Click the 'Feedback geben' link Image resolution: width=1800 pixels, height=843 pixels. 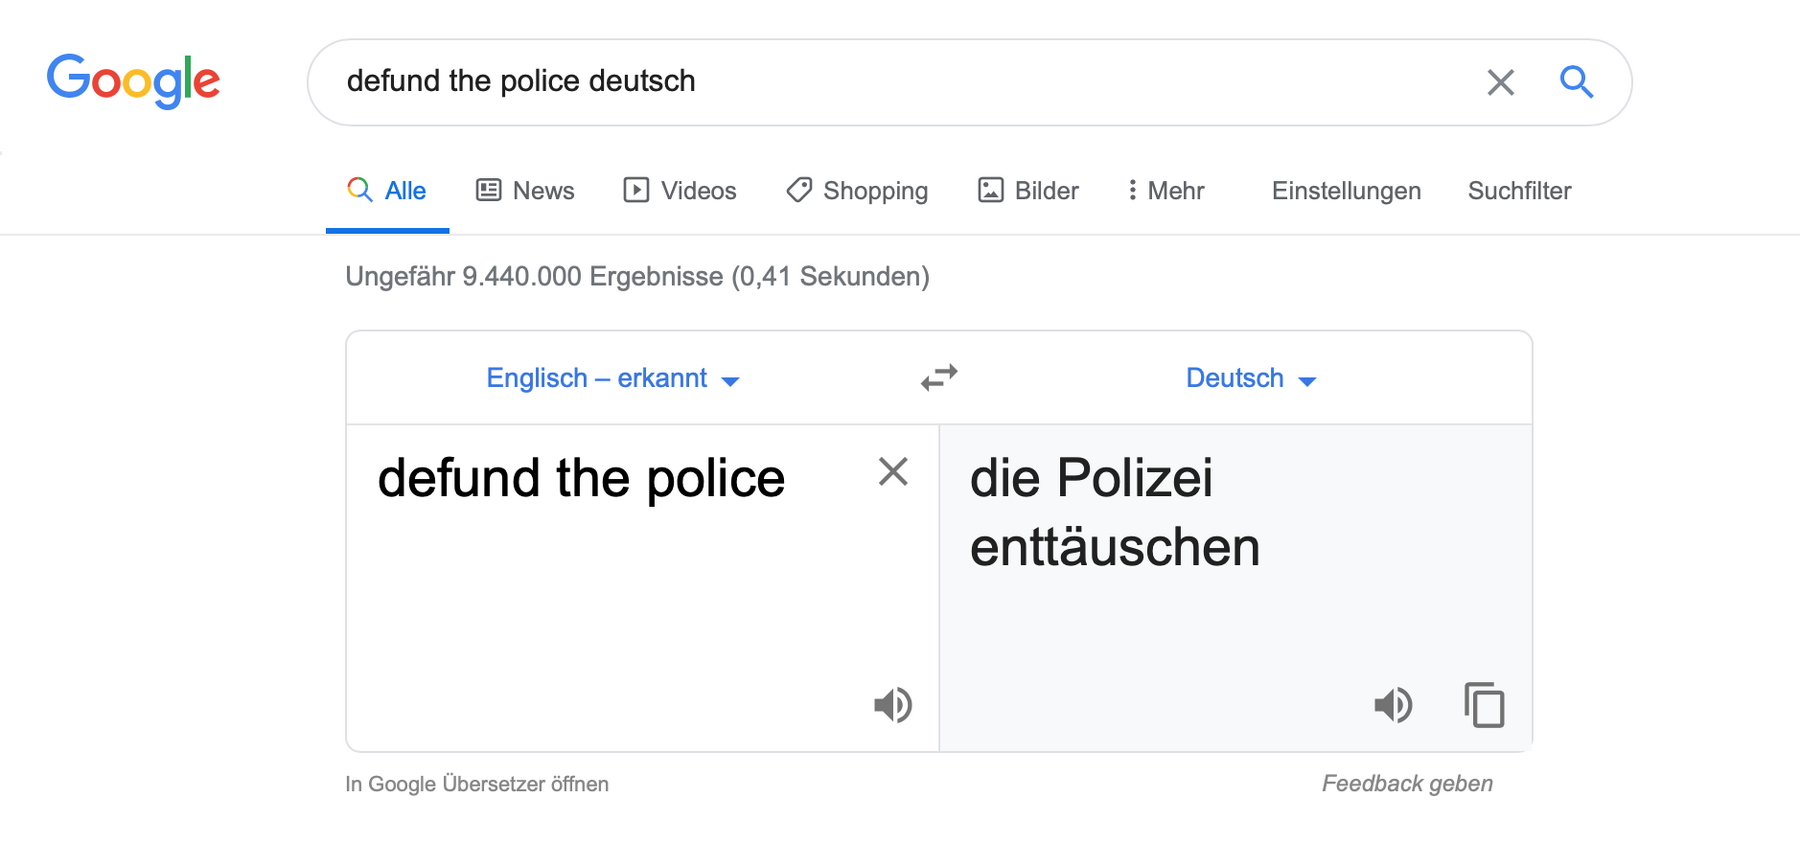point(1407,784)
